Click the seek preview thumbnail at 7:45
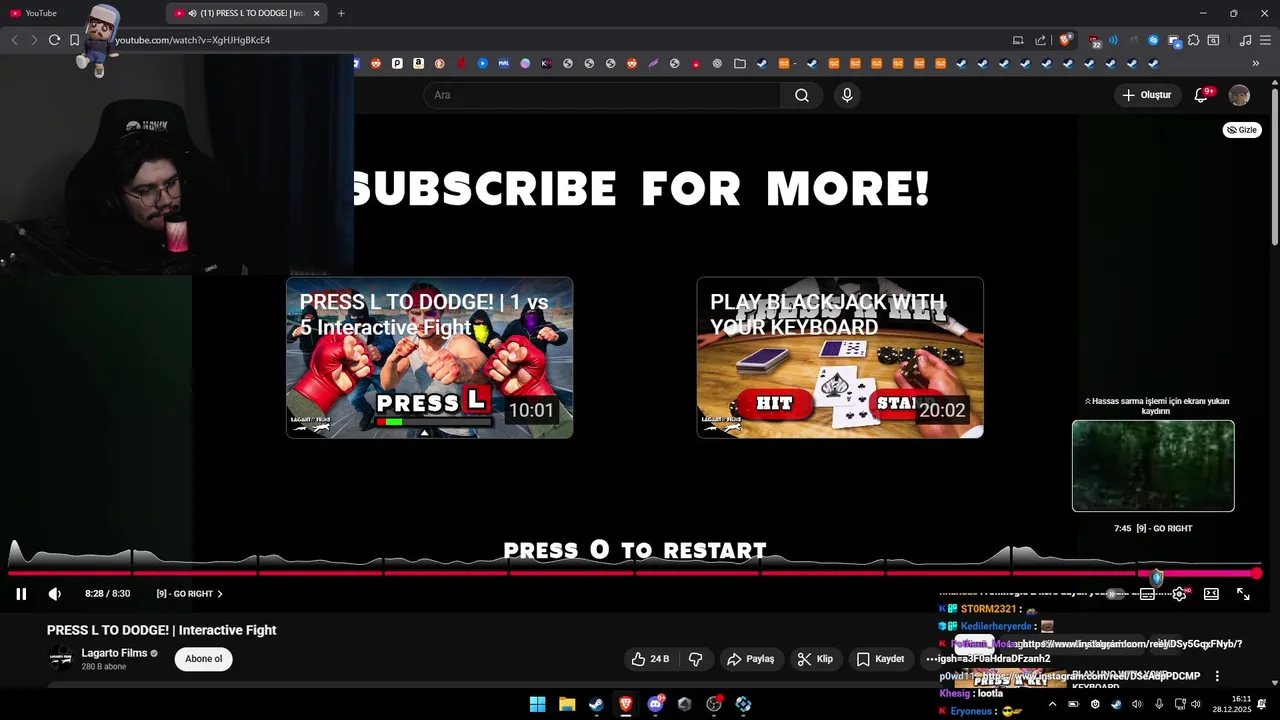Viewport: 1280px width, 720px height. (1153, 466)
